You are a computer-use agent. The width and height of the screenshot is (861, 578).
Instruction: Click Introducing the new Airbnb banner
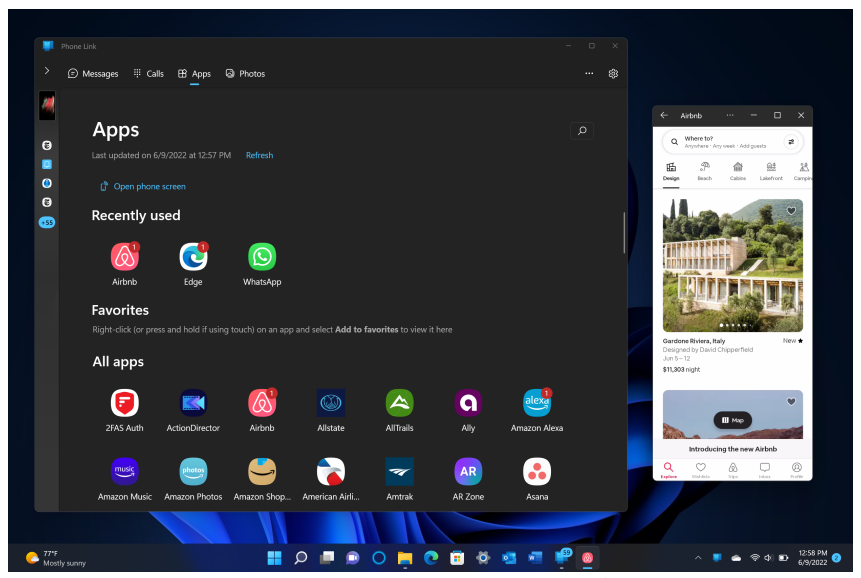[733, 449]
